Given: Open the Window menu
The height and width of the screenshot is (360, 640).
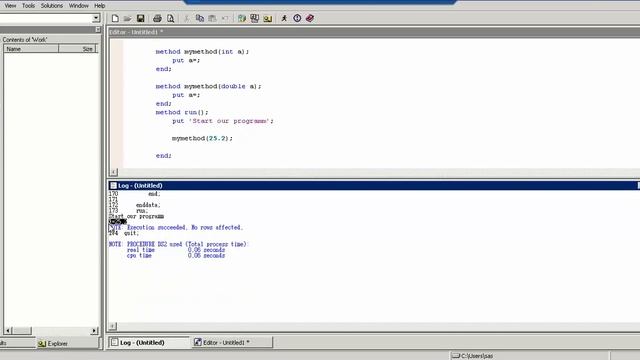Looking at the screenshot, I should coord(78,6).
